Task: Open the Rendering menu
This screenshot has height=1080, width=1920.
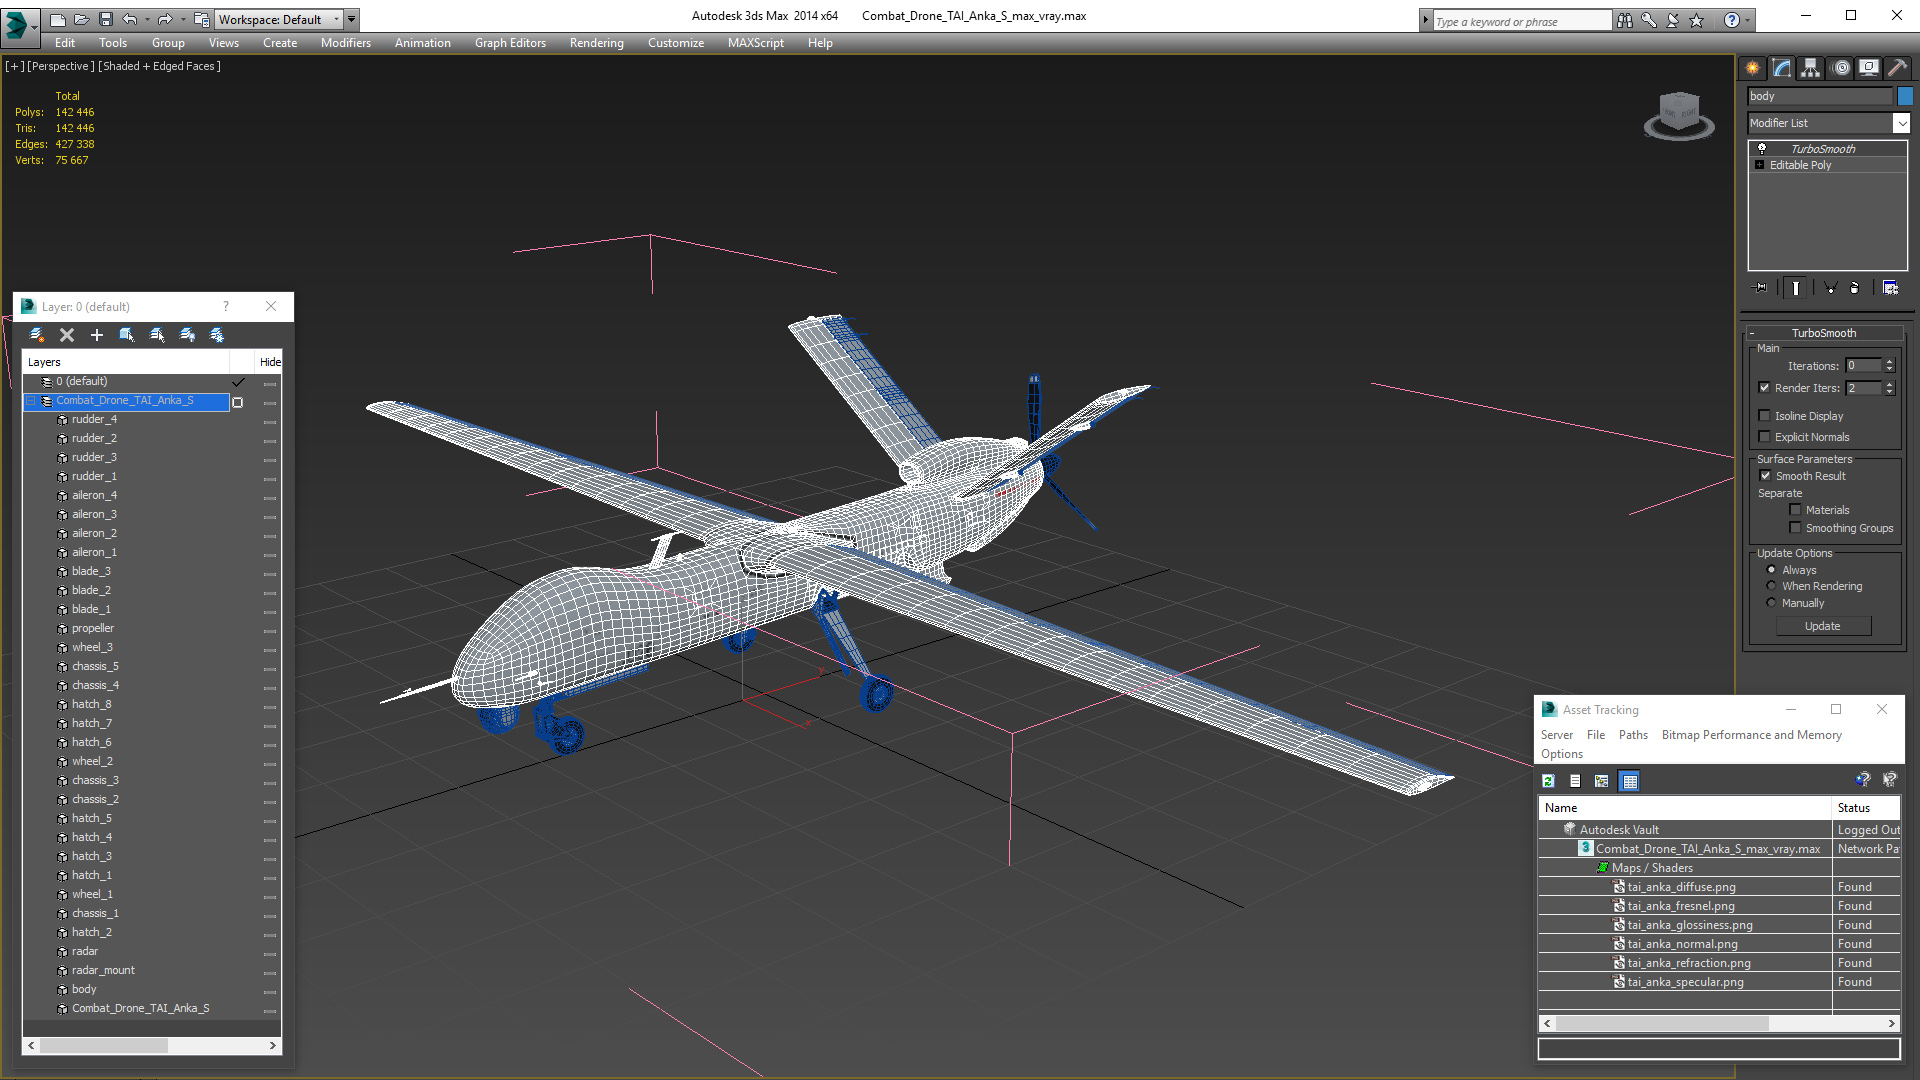Action: pyautogui.click(x=596, y=43)
